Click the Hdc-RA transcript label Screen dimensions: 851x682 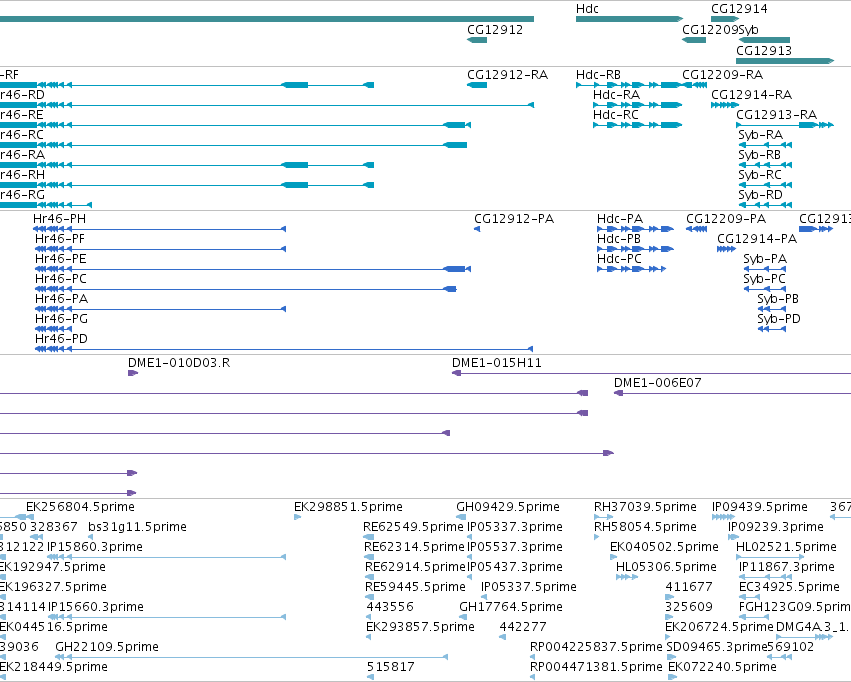click(x=616, y=95)
